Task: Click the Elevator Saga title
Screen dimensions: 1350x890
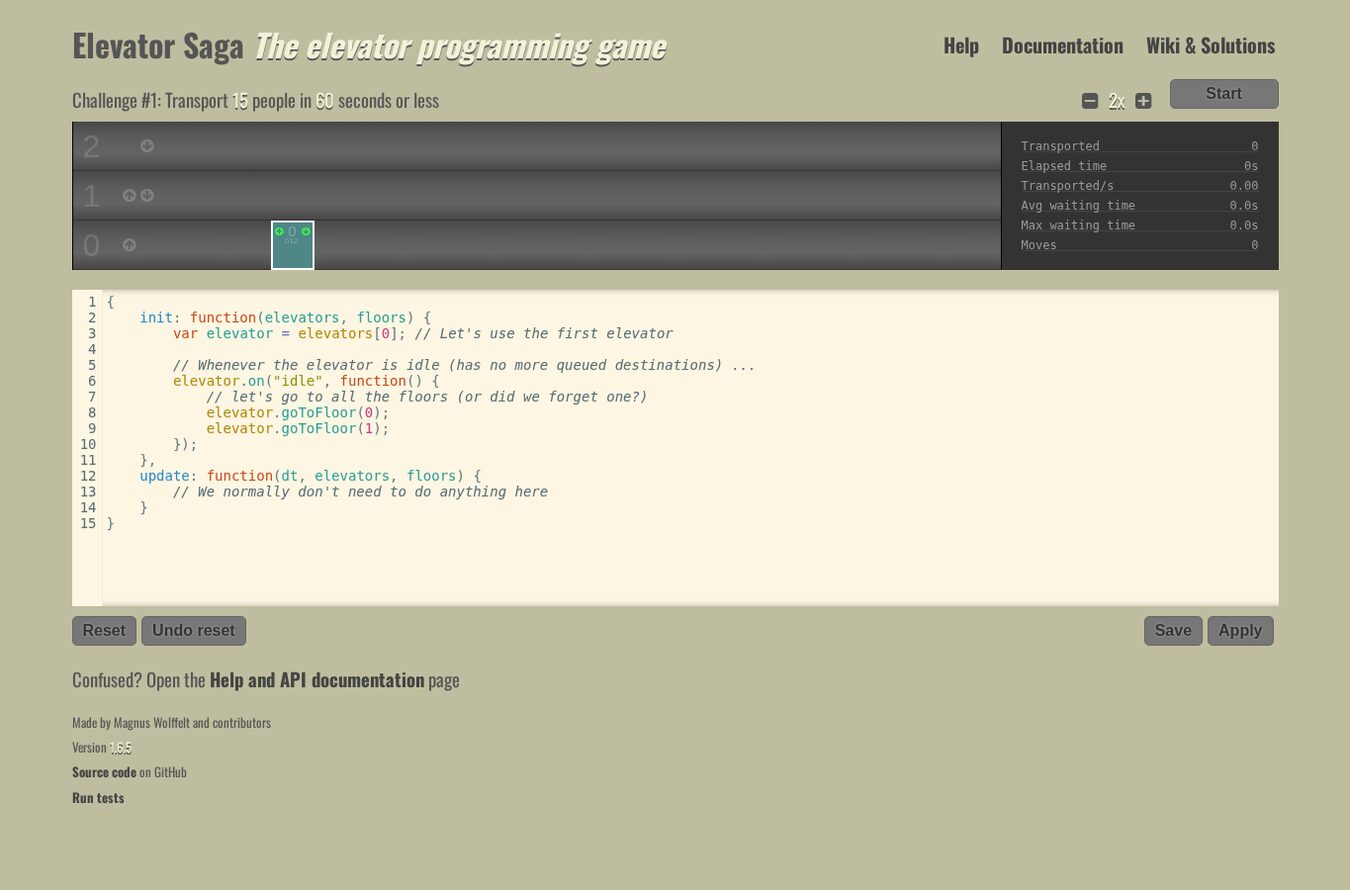Action: 158,46
